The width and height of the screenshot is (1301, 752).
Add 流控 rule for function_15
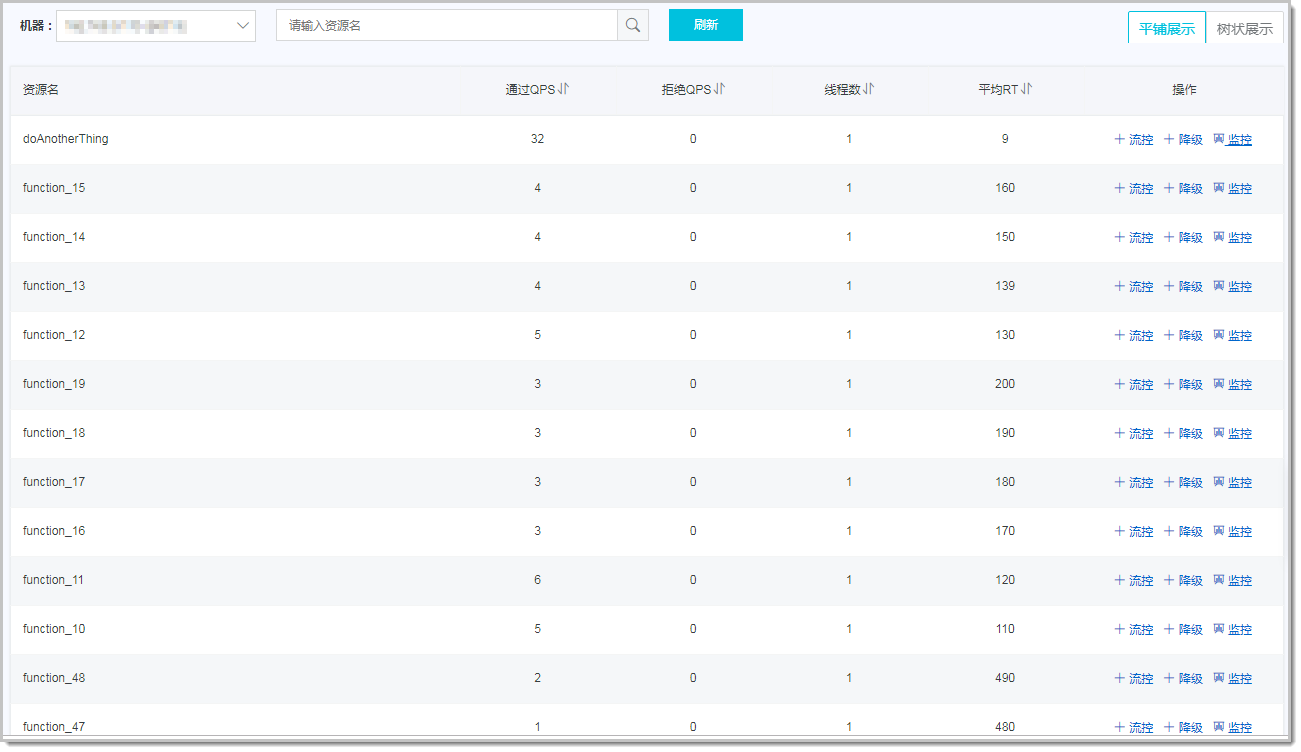click(1134, 189)
